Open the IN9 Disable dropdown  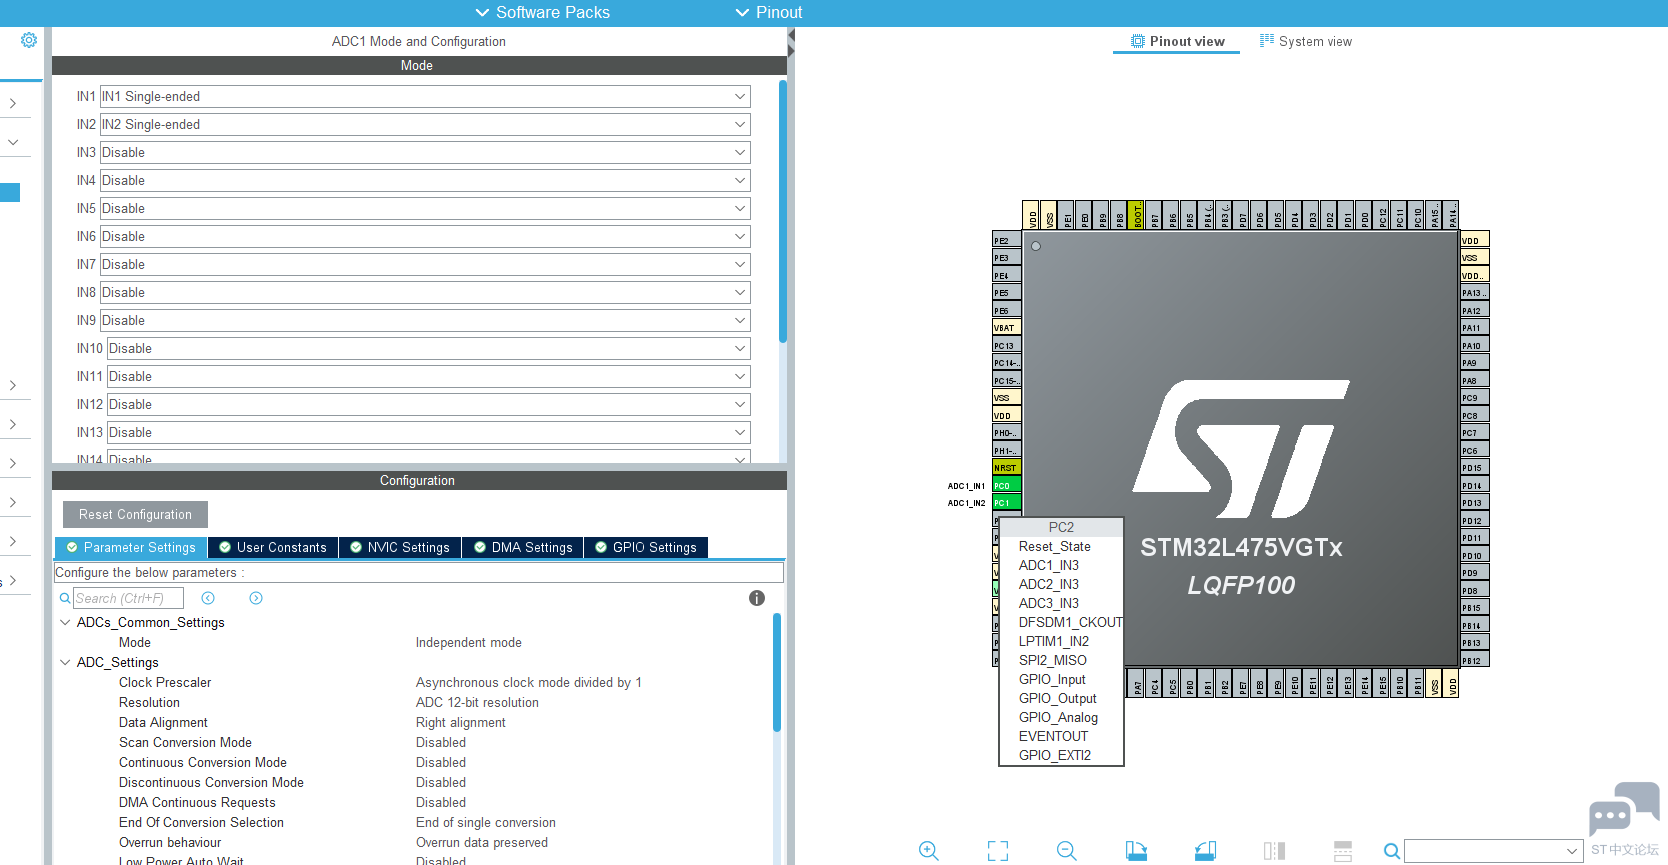point(425,321)
